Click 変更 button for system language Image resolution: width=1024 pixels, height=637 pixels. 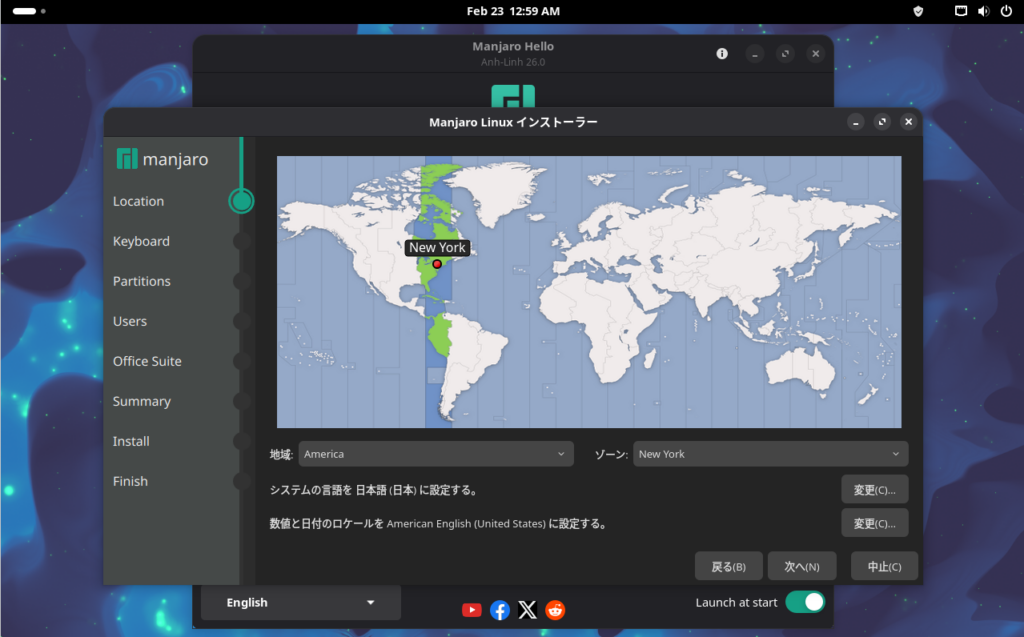[875, 490]
